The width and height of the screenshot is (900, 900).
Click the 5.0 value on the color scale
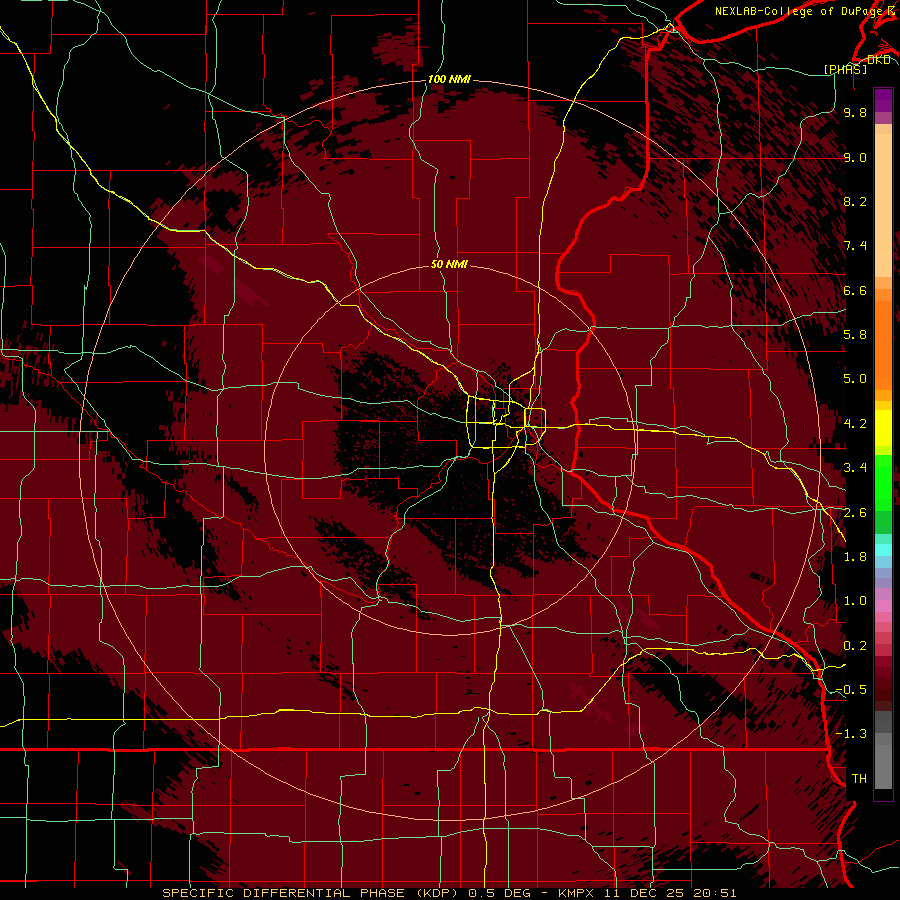coord(855,379)
